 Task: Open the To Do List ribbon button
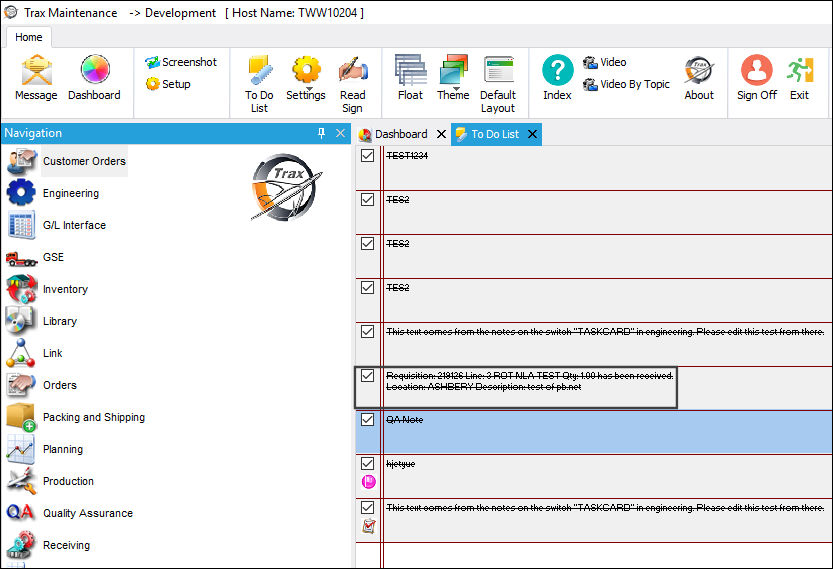pyautogui.click(x=259, y=84)
